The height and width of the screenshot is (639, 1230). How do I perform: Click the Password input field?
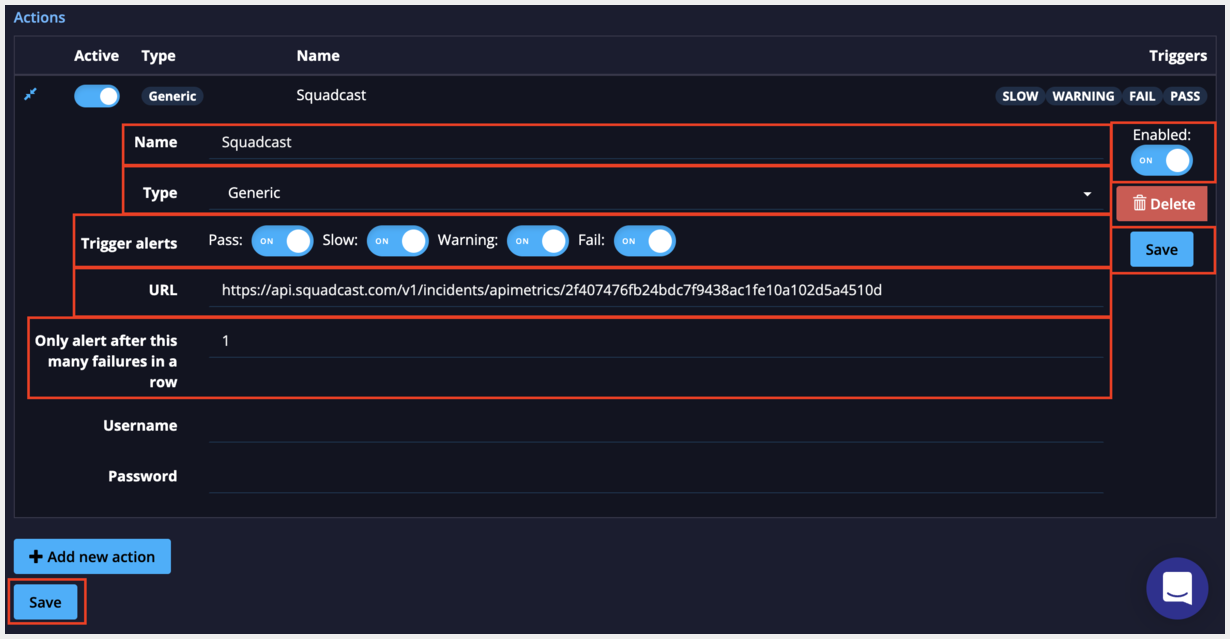656,477
